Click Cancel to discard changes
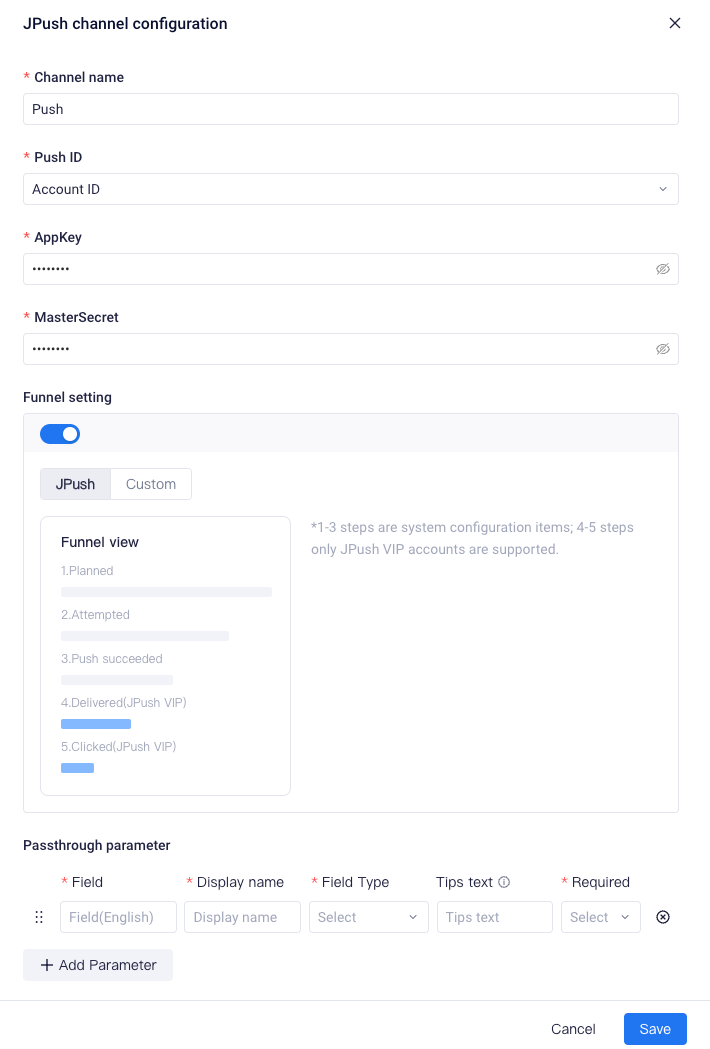Screen dimensions: 710x1049 click(x=573, y=1029)
